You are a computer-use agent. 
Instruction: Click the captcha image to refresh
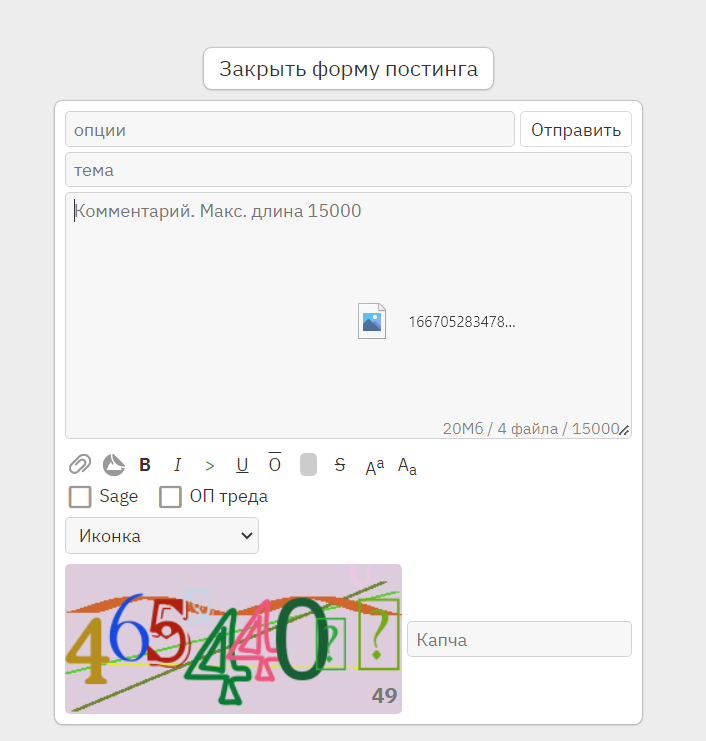[x=233, y=638]
